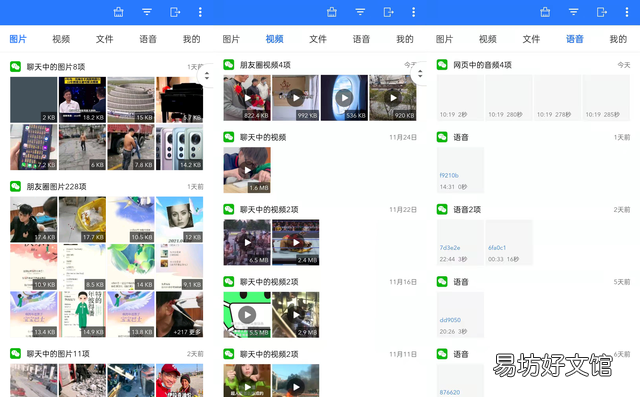
Task: Play the 992 KB video
Action: point(296,98)
